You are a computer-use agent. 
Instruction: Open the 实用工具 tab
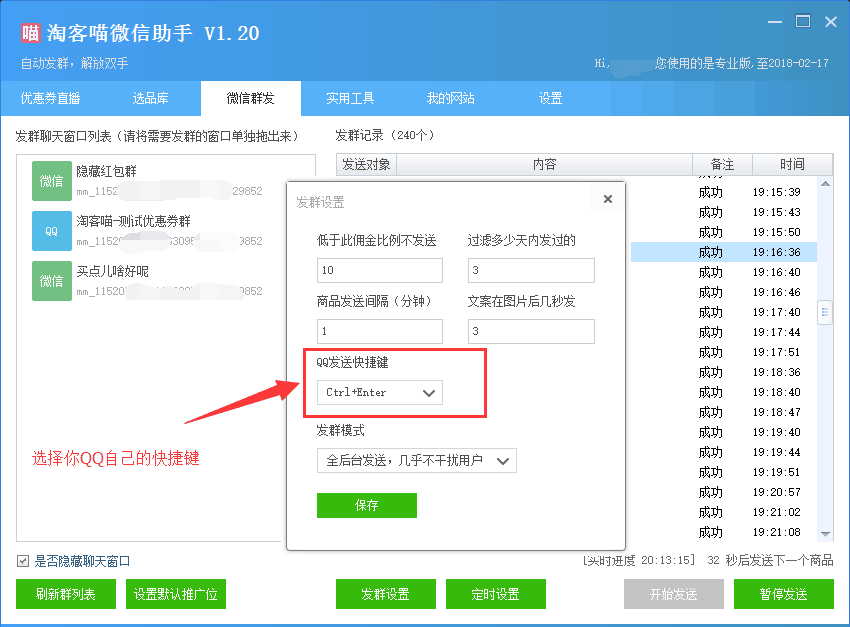tap(350, 99)
